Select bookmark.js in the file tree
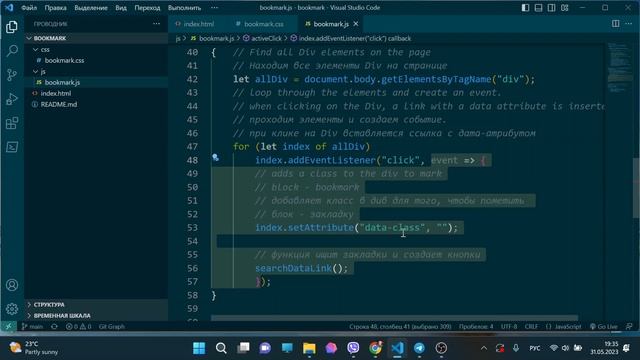The image size is (640, 360). click(62, 82)
